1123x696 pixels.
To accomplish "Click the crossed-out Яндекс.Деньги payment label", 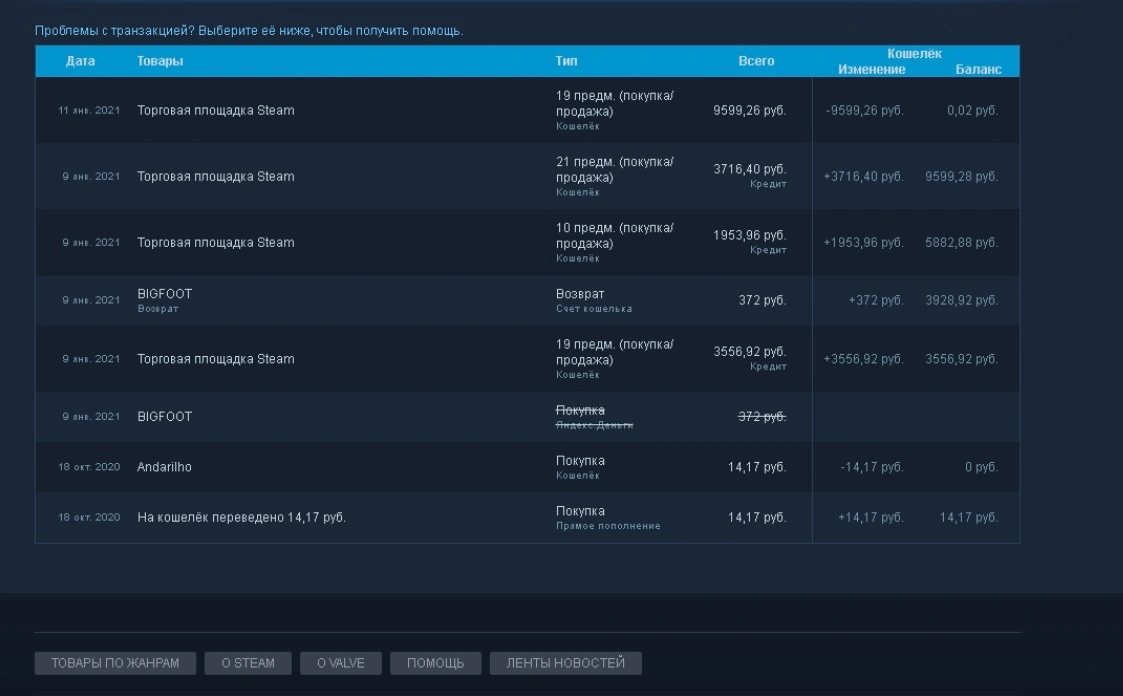I will [594, 425].
